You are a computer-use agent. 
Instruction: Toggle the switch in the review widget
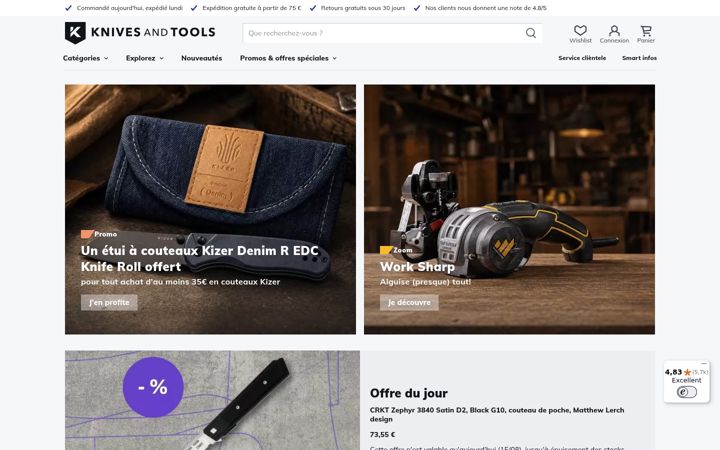pyautogui.click(x=686, y=392)
